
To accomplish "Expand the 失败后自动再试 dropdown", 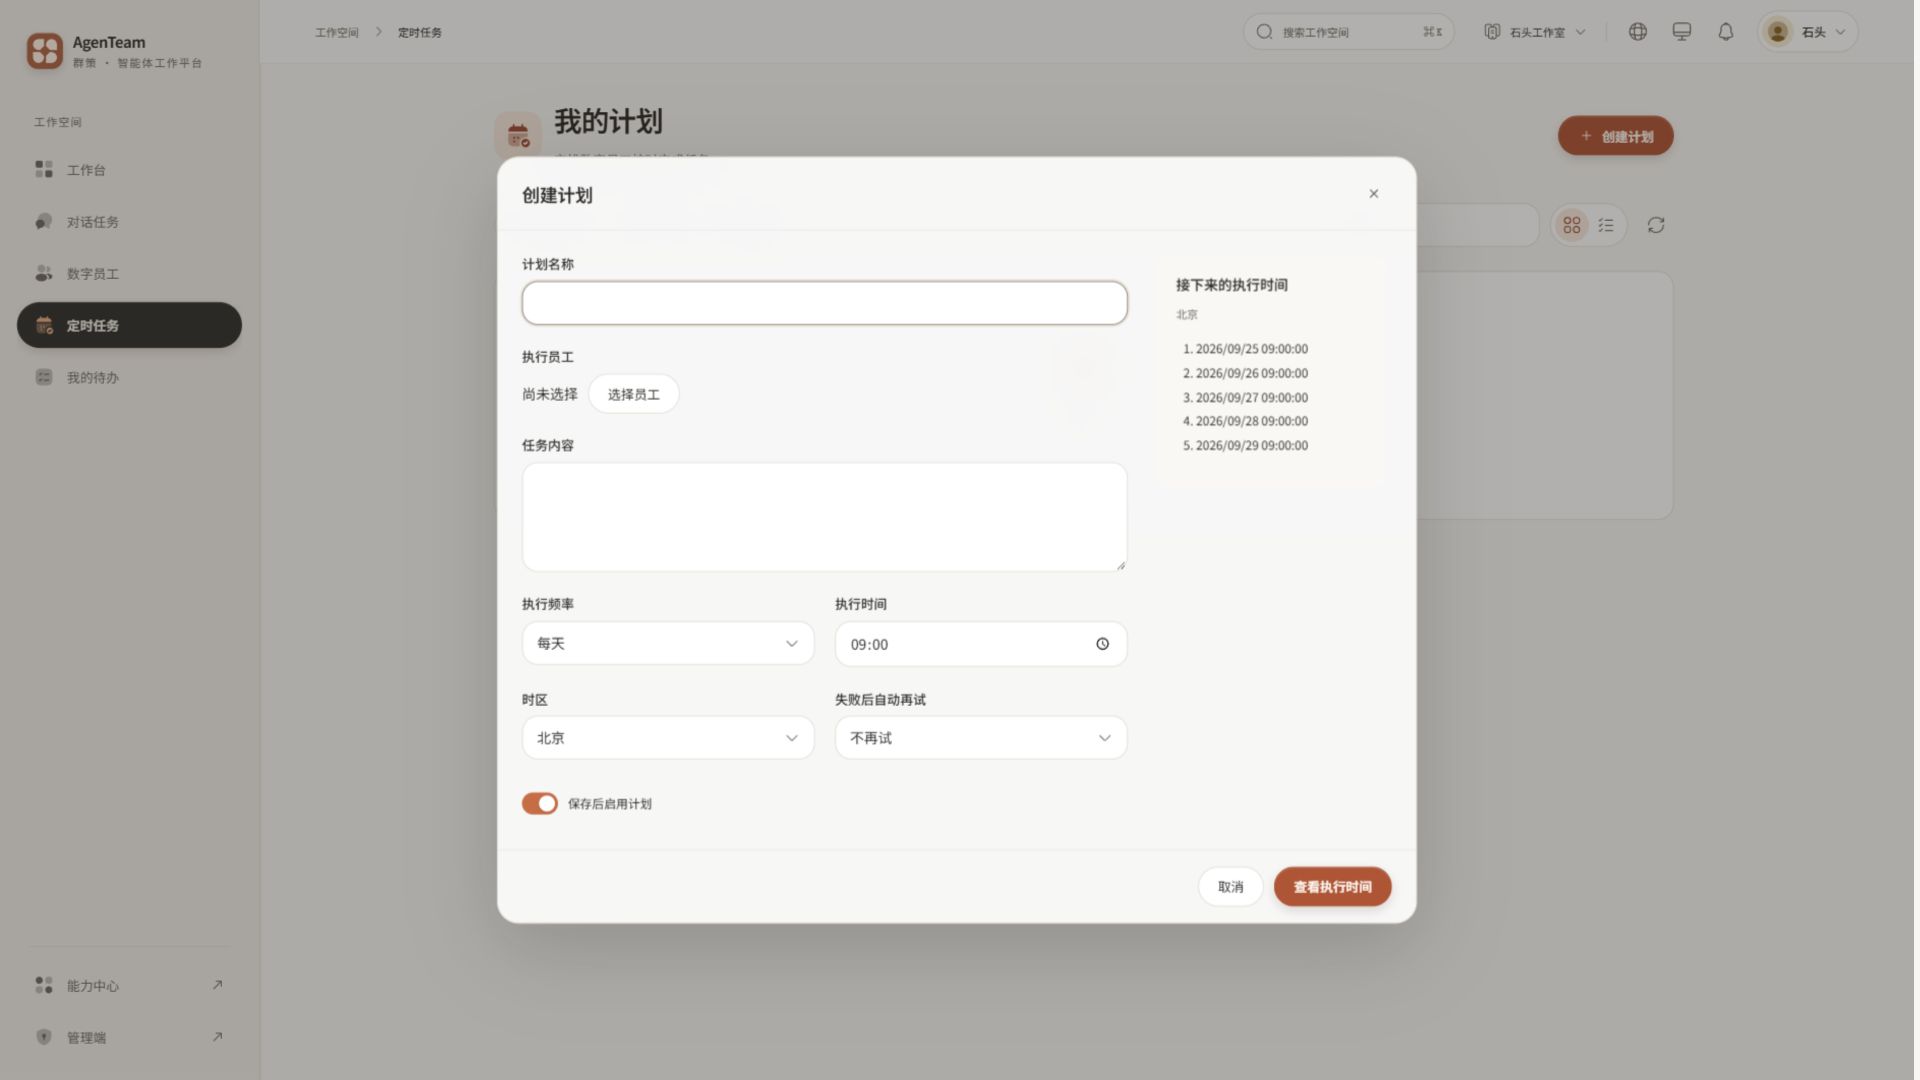I will click(981, 738).
